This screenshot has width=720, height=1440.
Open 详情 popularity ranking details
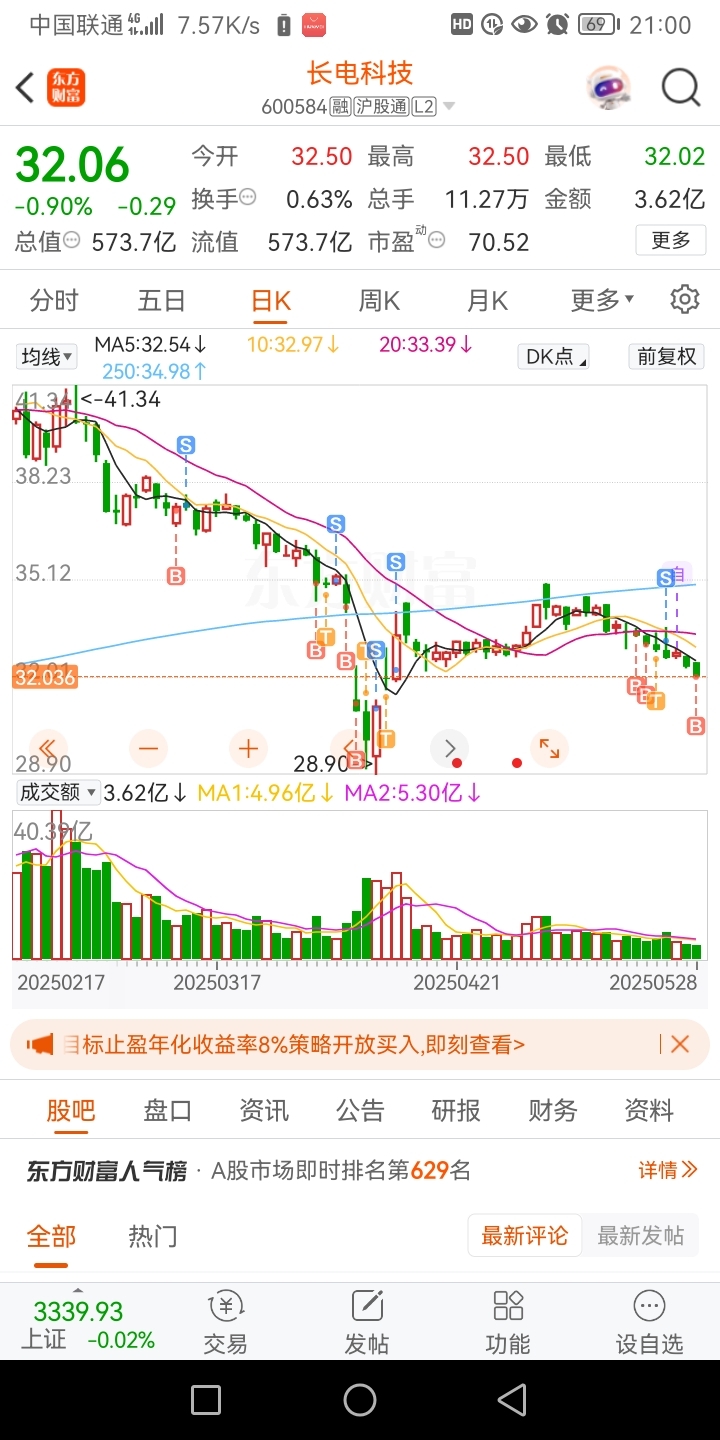tap(667, 1170)
